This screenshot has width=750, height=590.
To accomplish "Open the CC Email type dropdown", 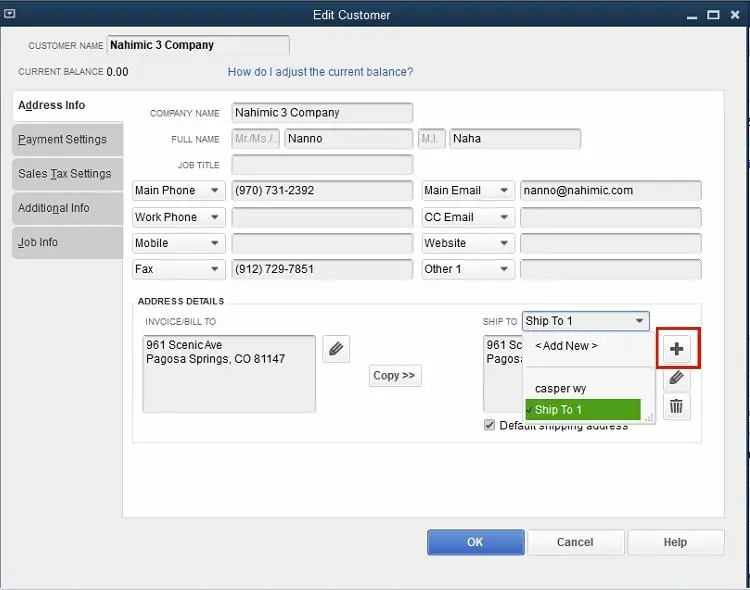I will [467, 217].
